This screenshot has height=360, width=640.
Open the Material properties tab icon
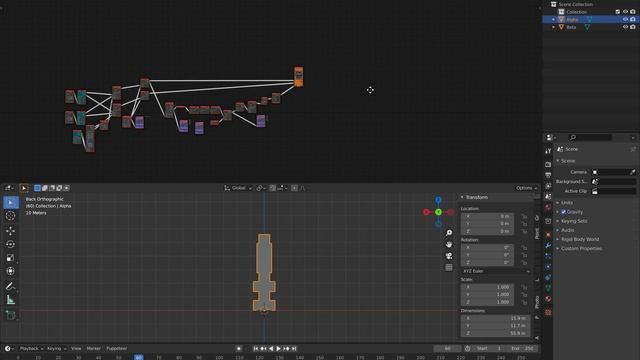click(548, 299)
